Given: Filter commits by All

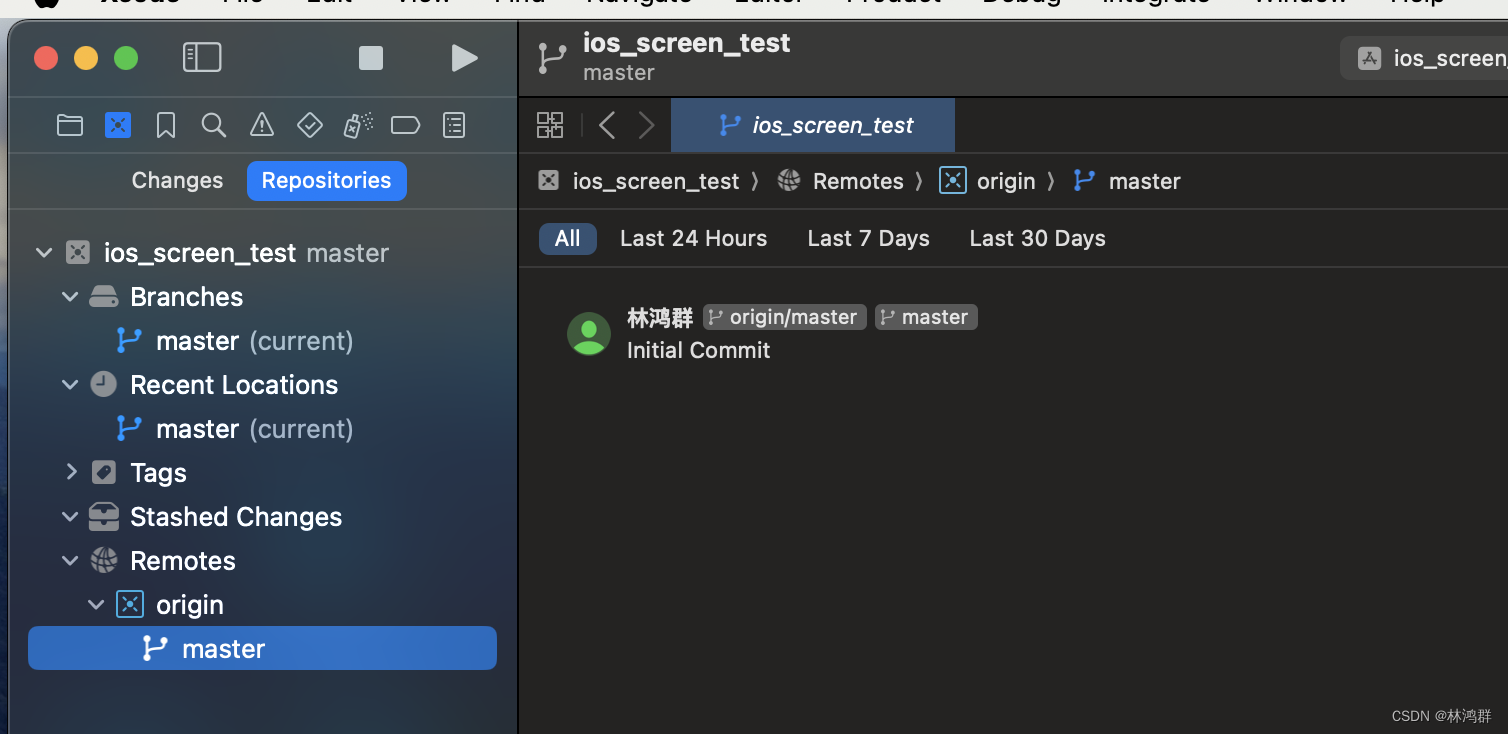Looking at the screenshot, I should click(x=568, y=238).
